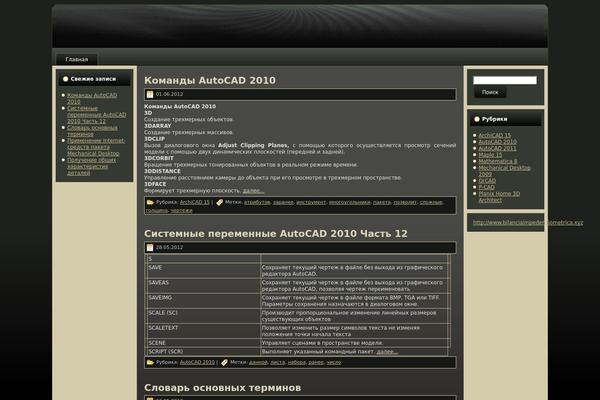Click the 3DCLIP command heading

(x=155, y=139)
